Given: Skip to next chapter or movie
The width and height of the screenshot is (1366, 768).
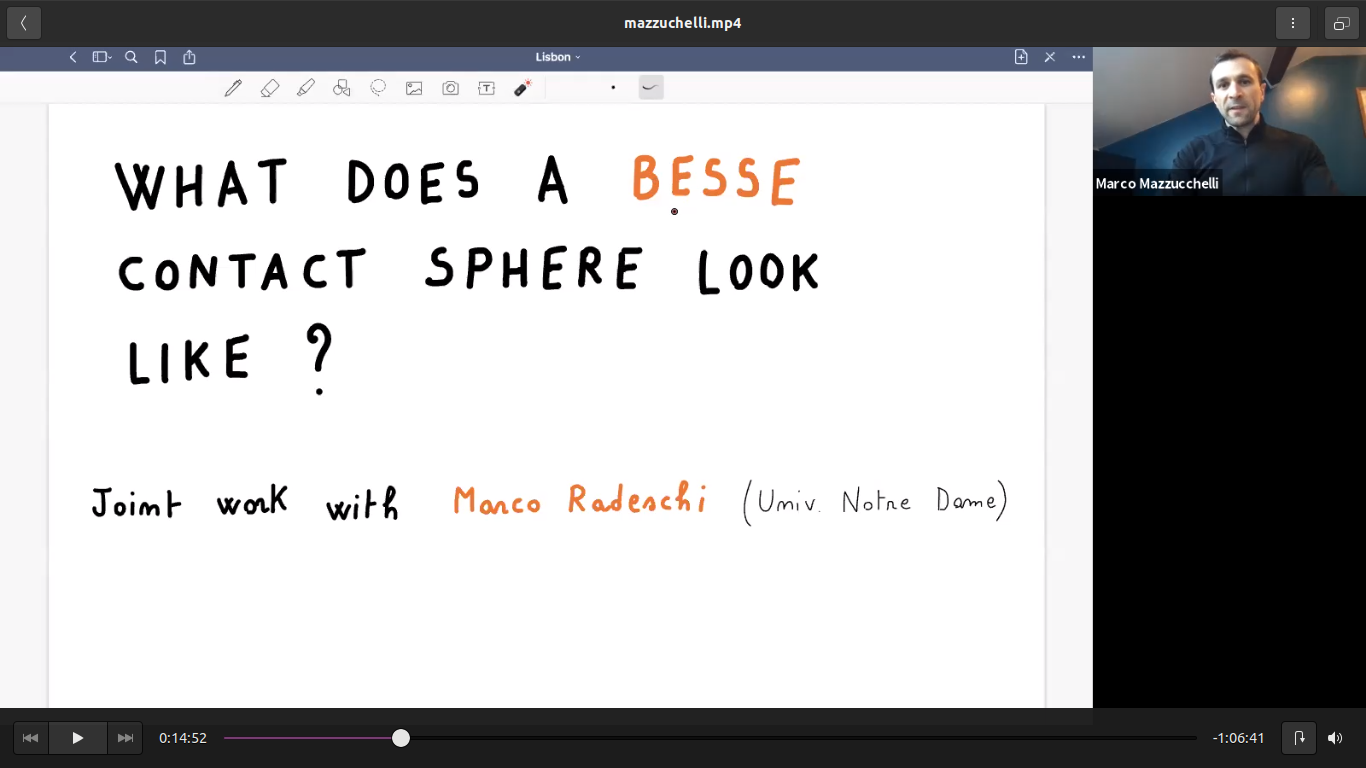Looking at the screenshot, I should click(125, 738).
